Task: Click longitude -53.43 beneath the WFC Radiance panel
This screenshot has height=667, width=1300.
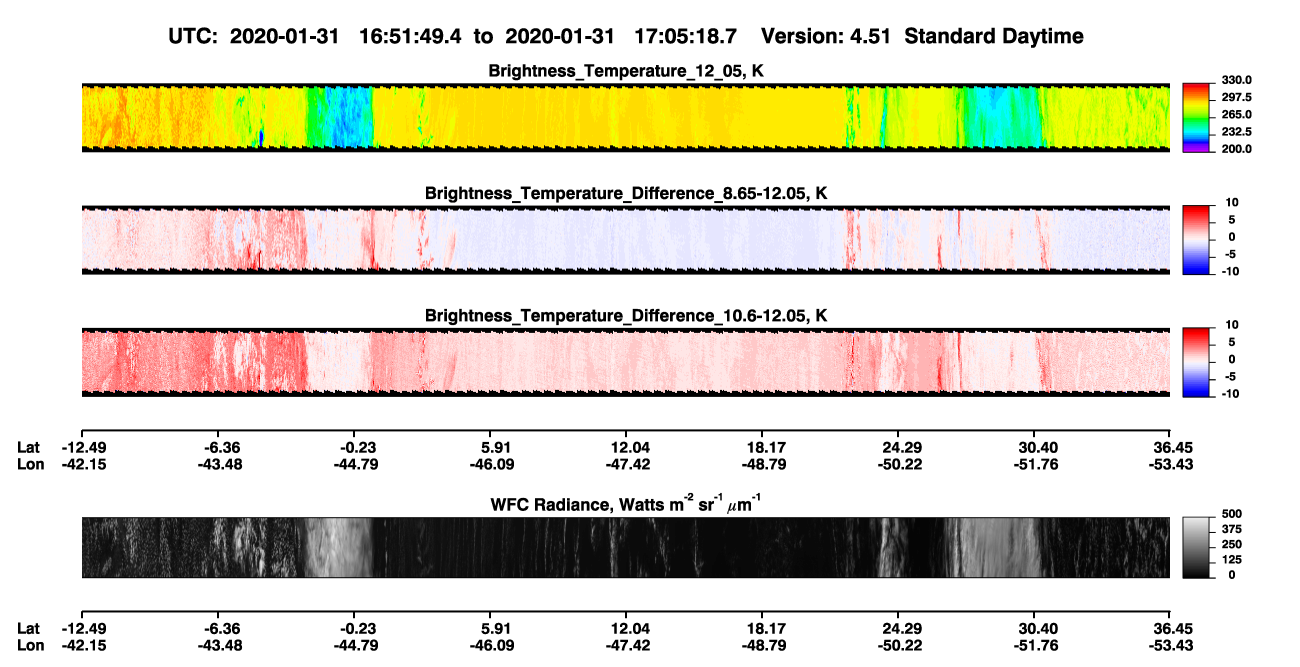Action: point(1170,645)
